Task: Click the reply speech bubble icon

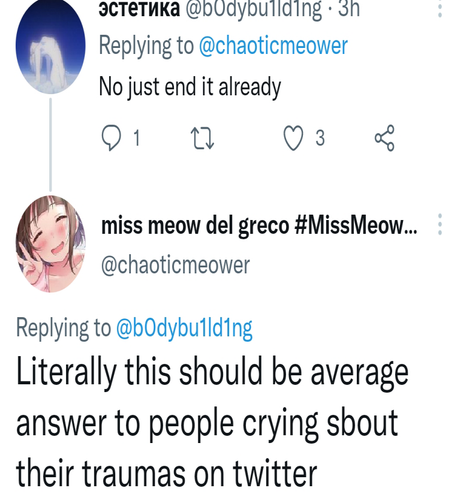Action: click(111, 138)
